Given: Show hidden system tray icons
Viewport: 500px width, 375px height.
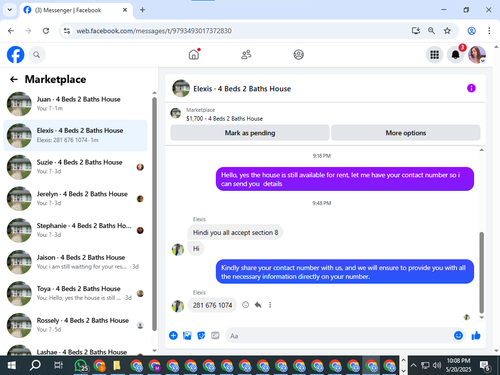Looking at the screenshot, I should (x=413, y=365).
